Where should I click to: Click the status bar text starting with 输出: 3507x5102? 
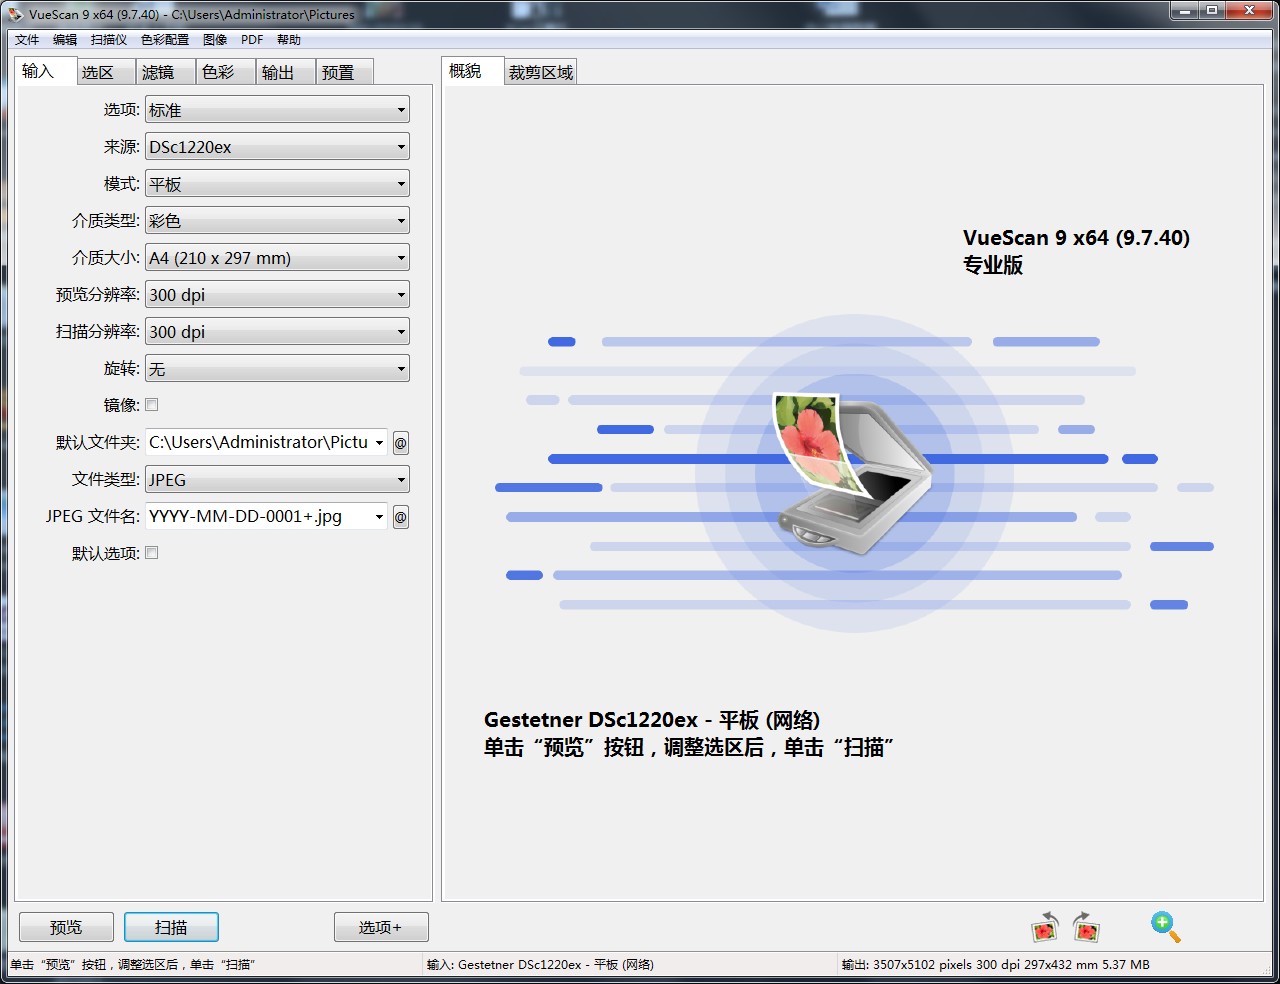tap(995, 965)
